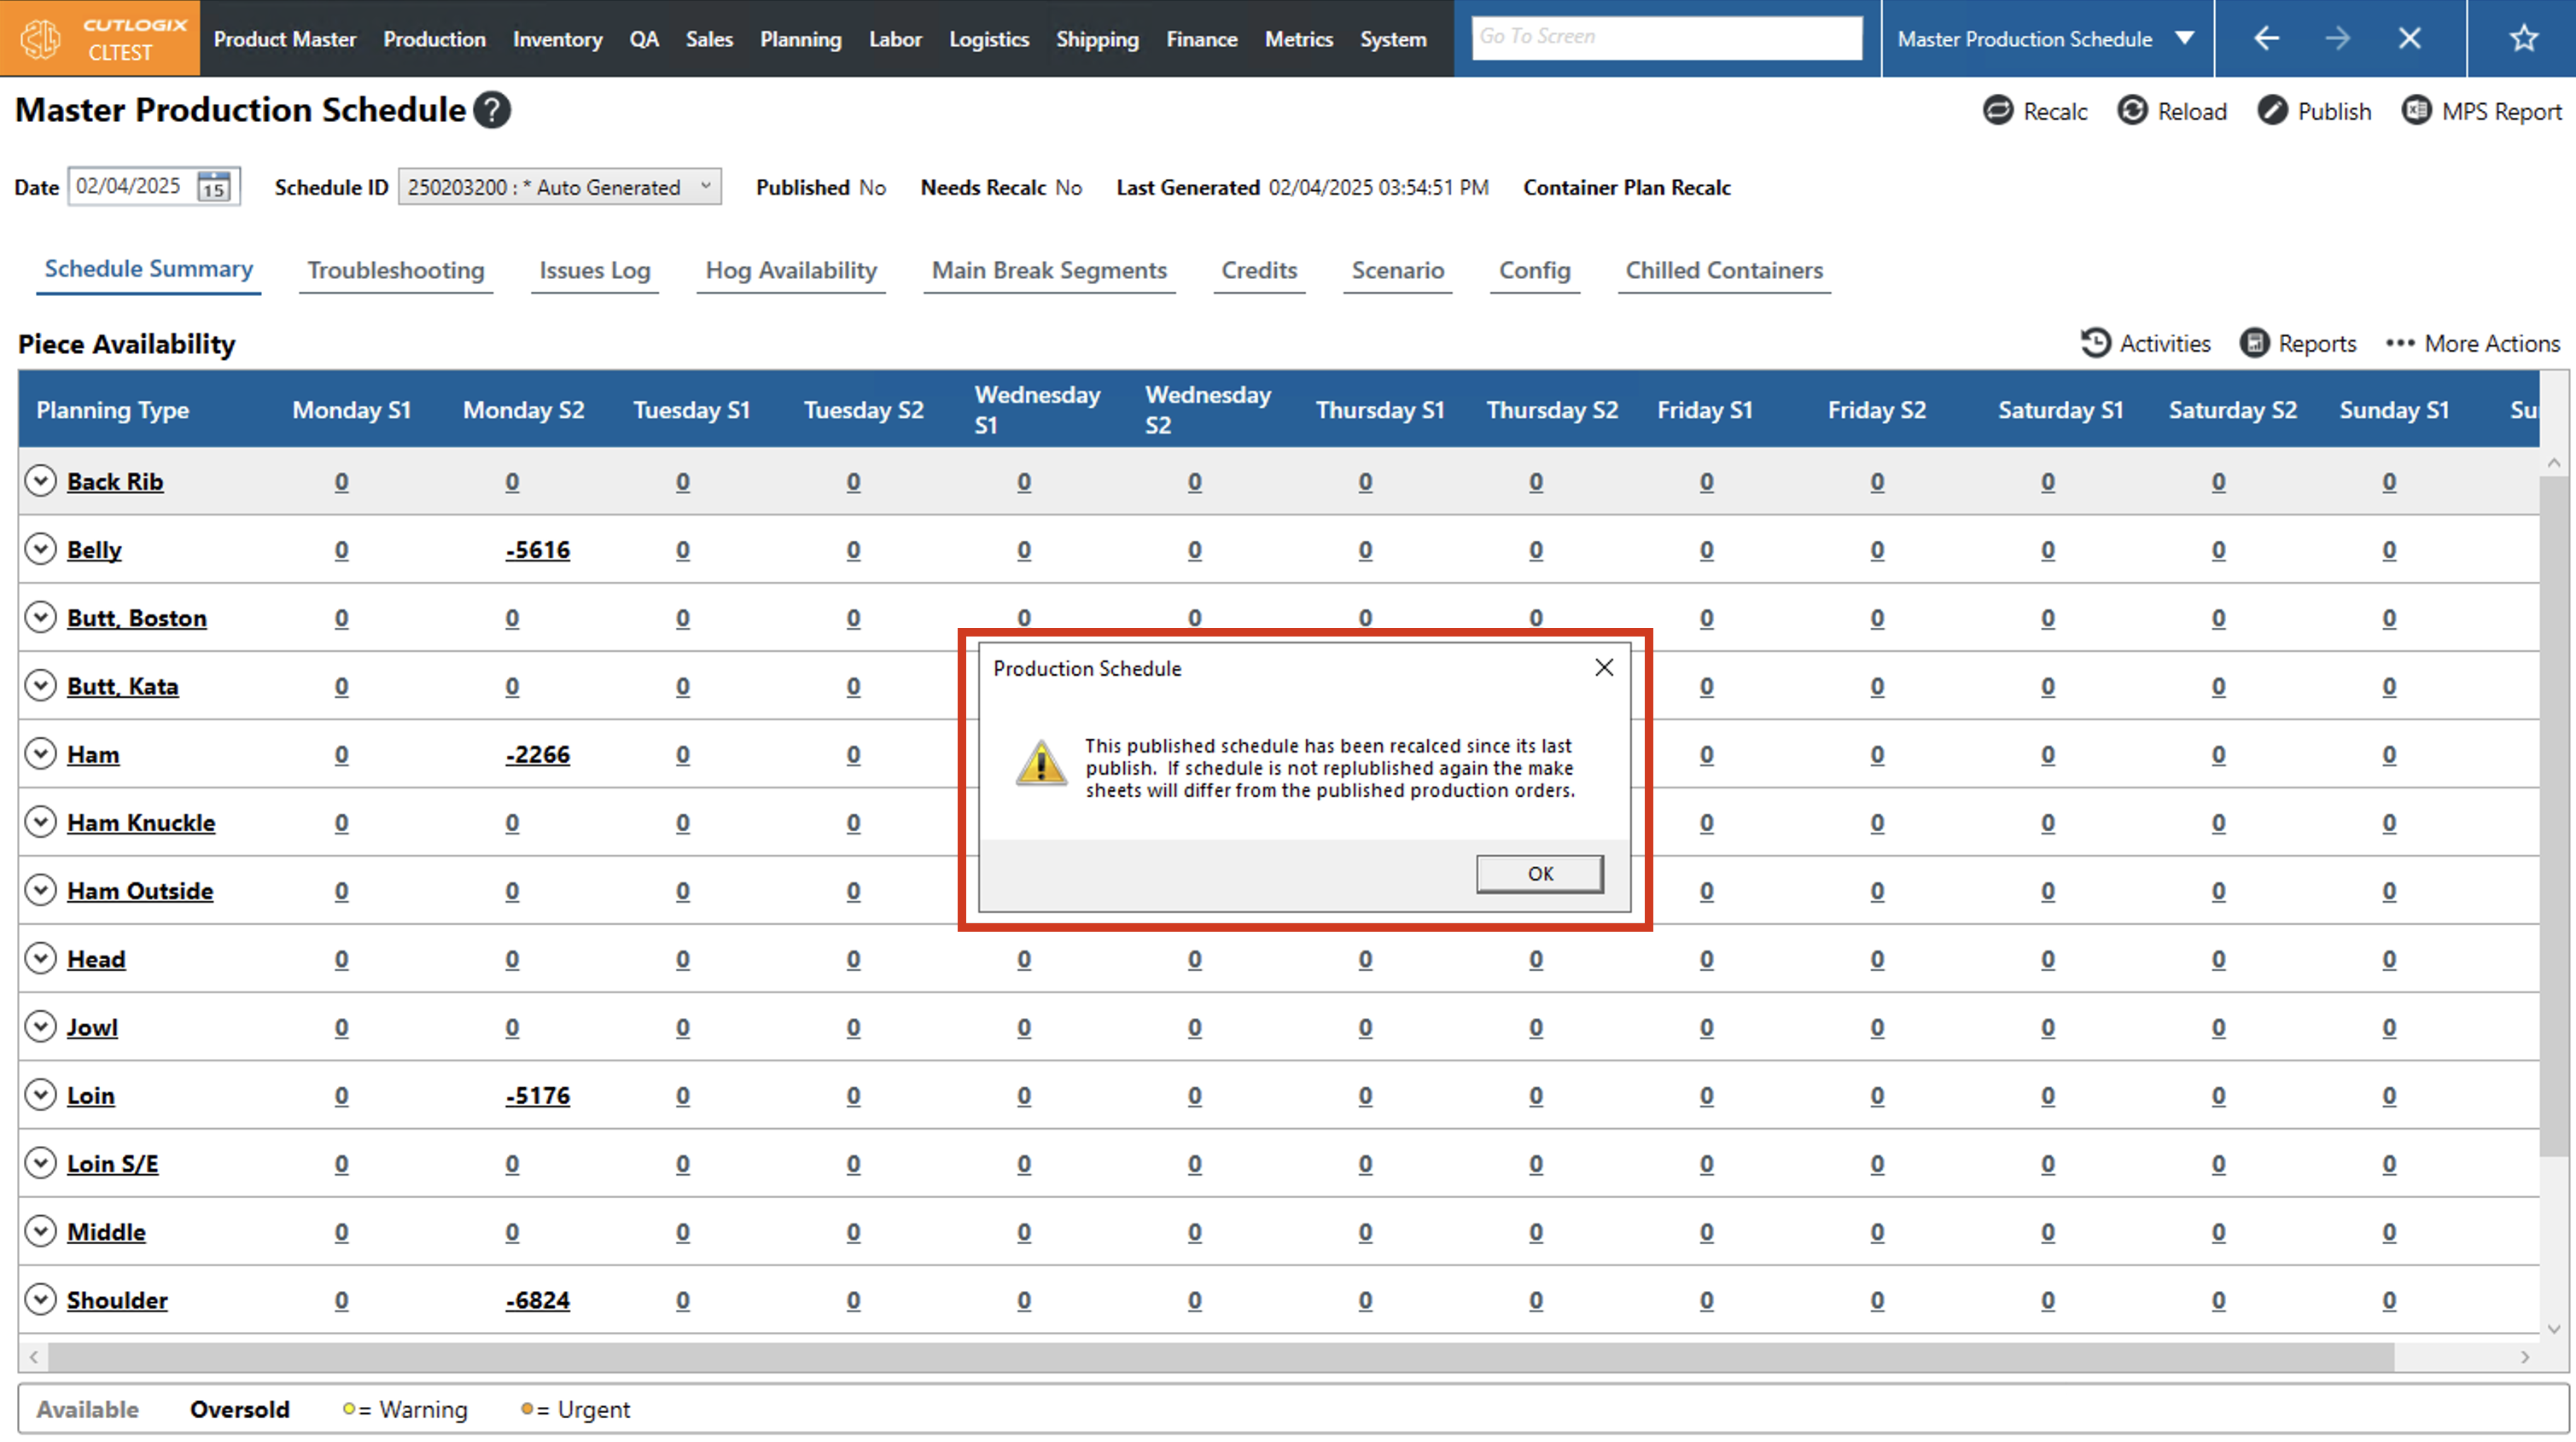Image resolution: width=2576 pixels, height=1442 pixels.
Task: Switch to the Troubleshooting tab
Action: click(x=395, y=270)
